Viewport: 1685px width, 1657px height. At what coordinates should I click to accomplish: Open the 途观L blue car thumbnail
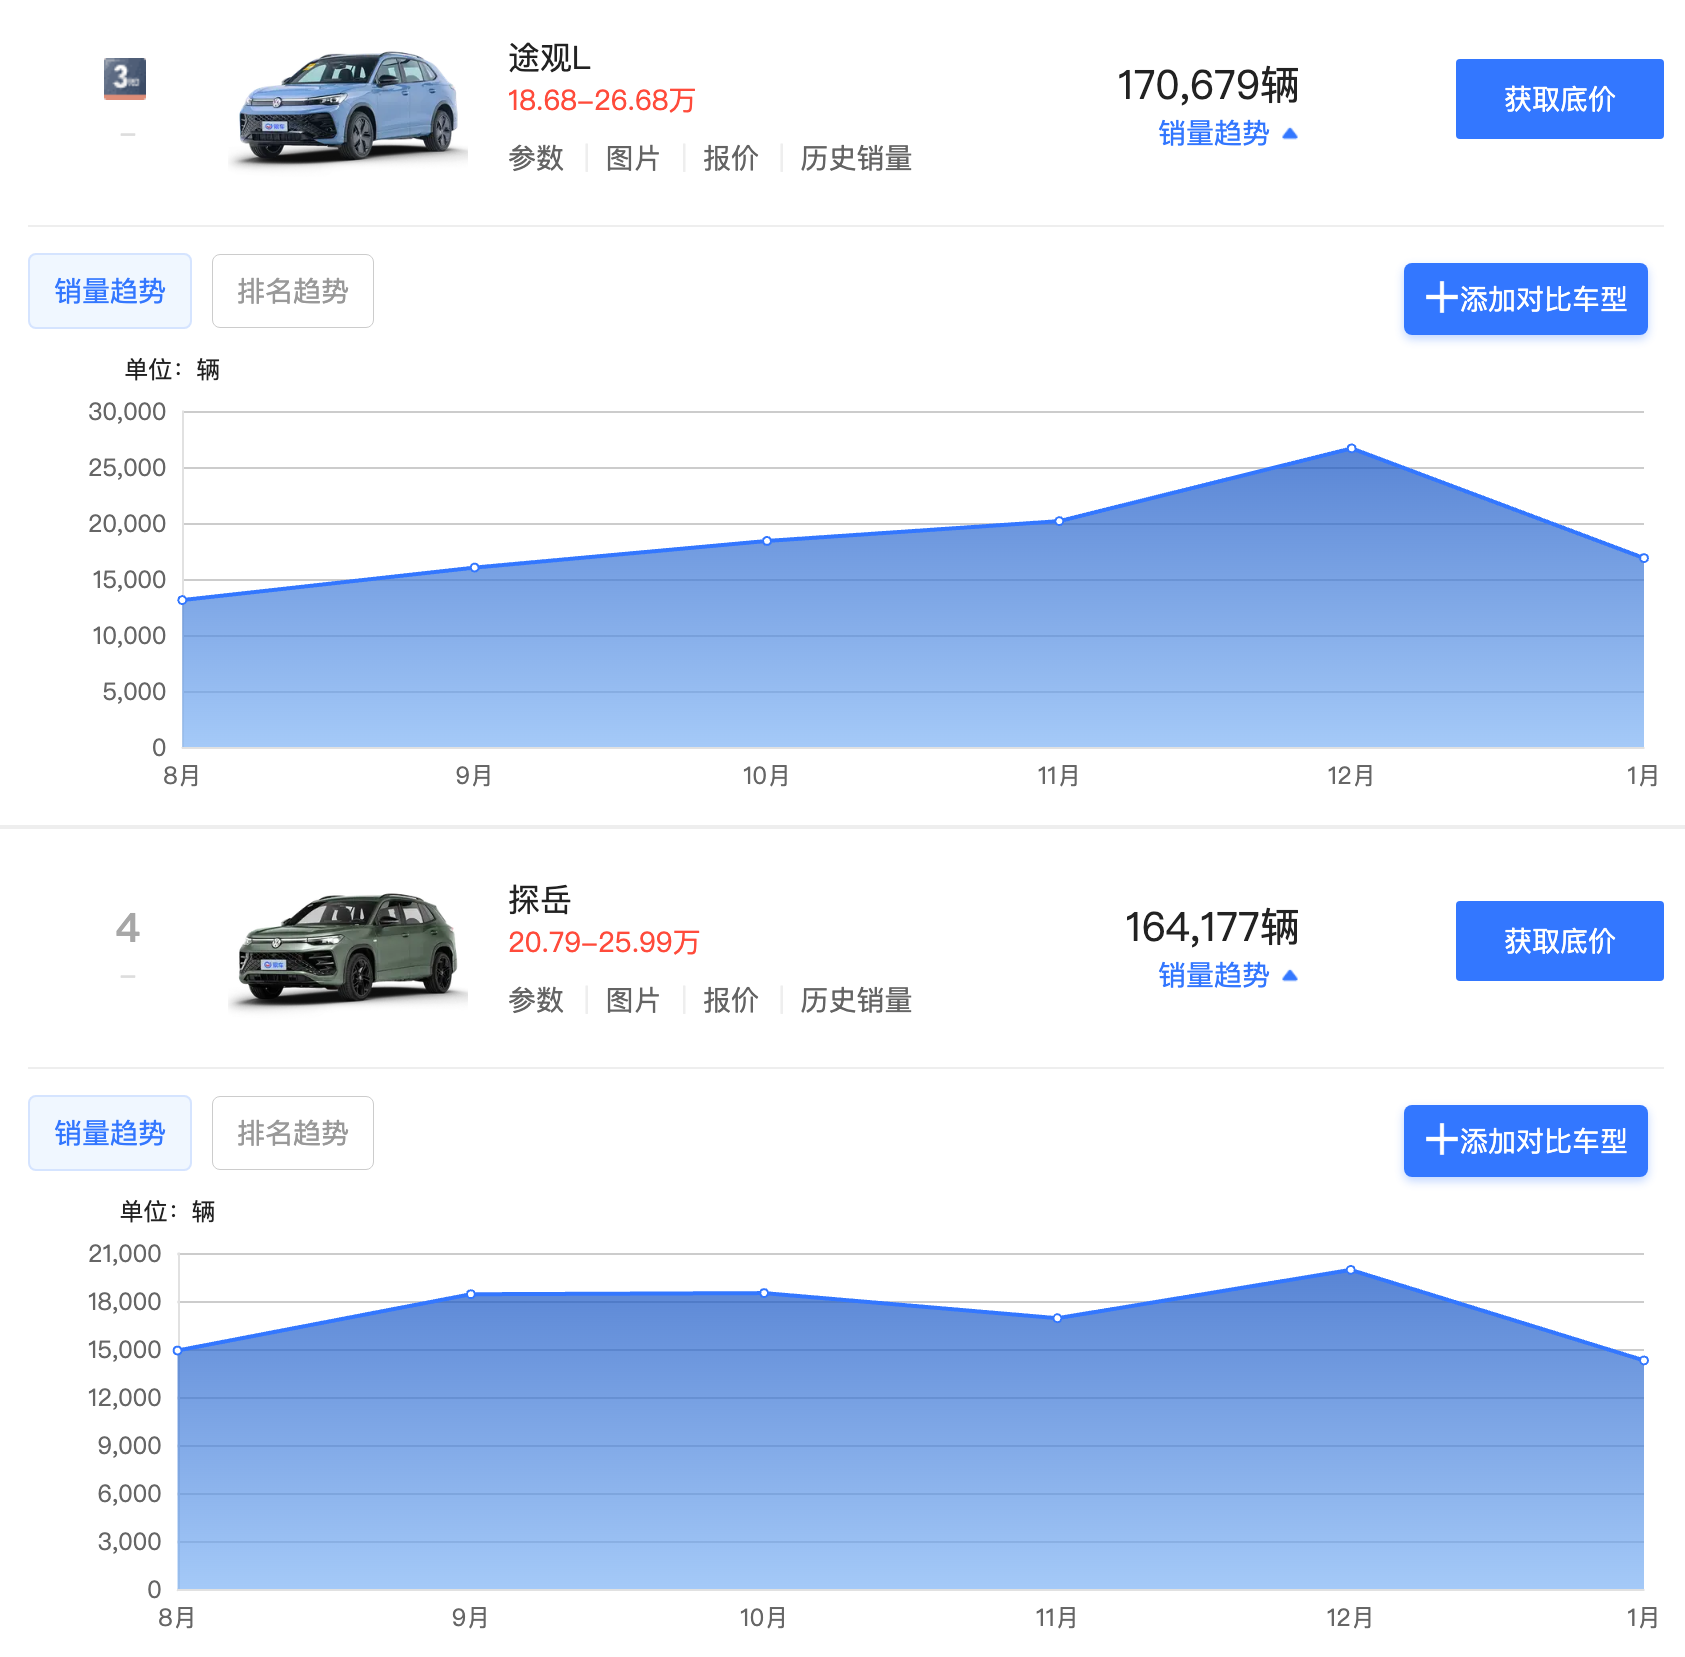[348, 108]
